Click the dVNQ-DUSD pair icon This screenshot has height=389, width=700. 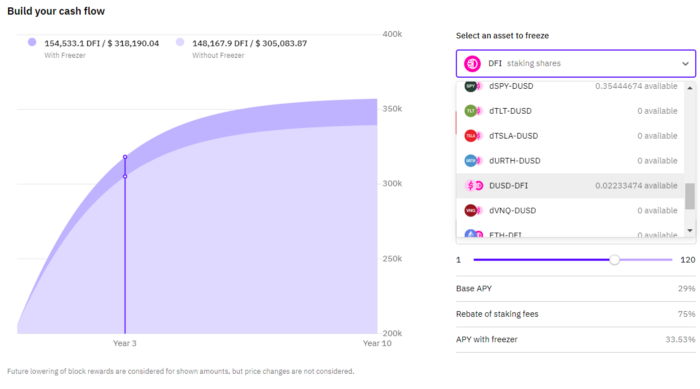[474, 210]
